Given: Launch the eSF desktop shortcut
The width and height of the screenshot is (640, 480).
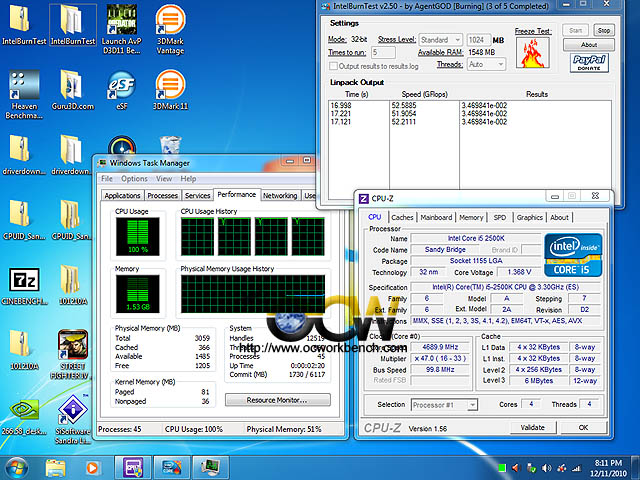Looking at the screenshot, I should (x=122, y=90).
